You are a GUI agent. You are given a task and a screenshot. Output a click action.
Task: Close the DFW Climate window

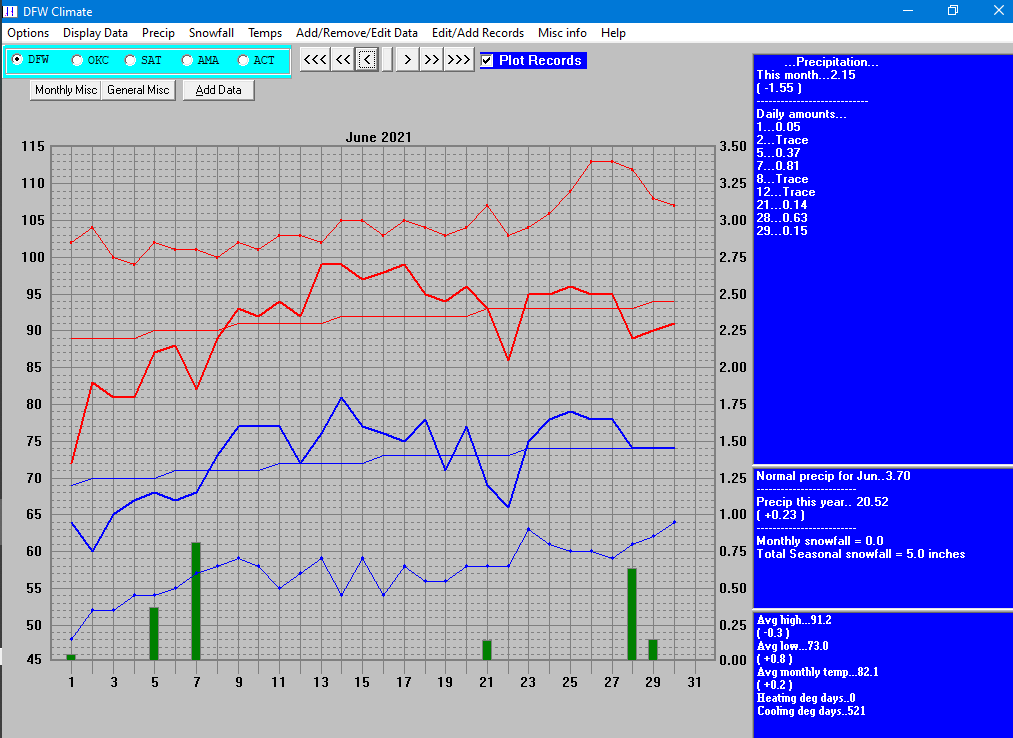[998, 11]
